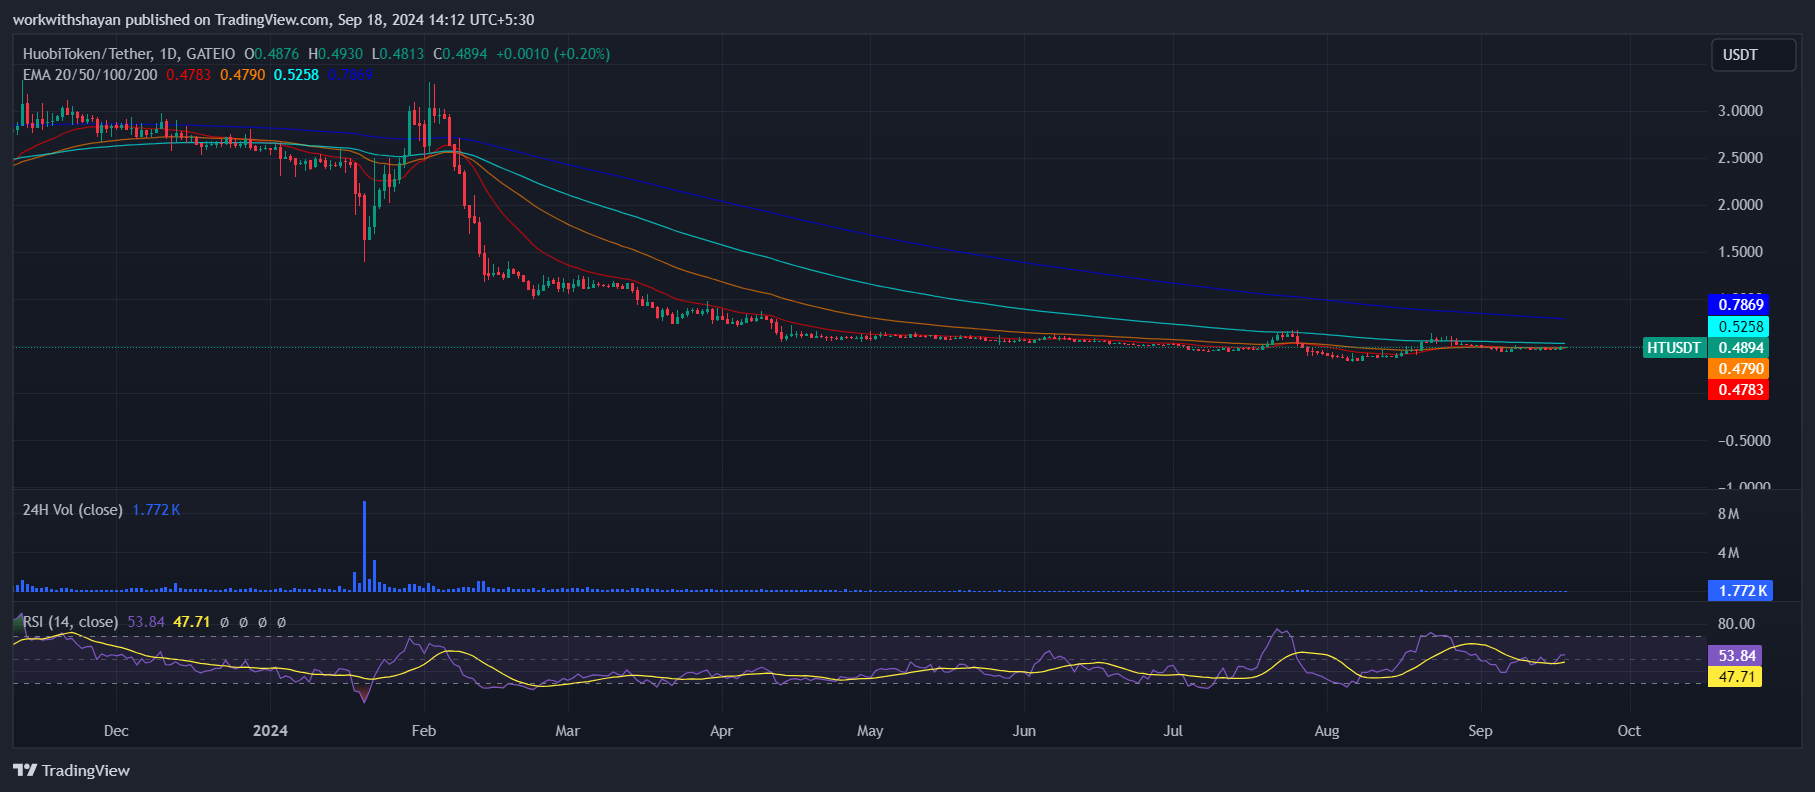Click the orange 0.4790 price-axis label
The image size is (1815, 792).
point(1739,369)
